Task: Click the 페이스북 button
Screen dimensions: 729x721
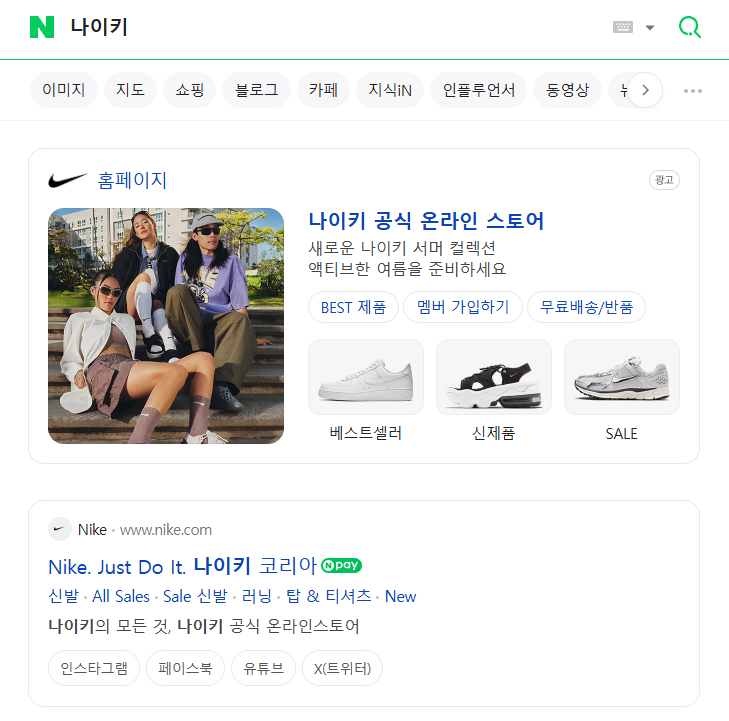Action: click(x=185, y=668)
